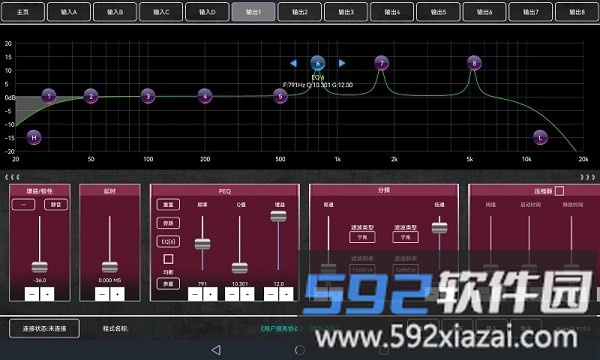600x360 pixels.
Task: Expand panels with right triple chevrons
Action: pyautogui.click(x=588, y=177)
